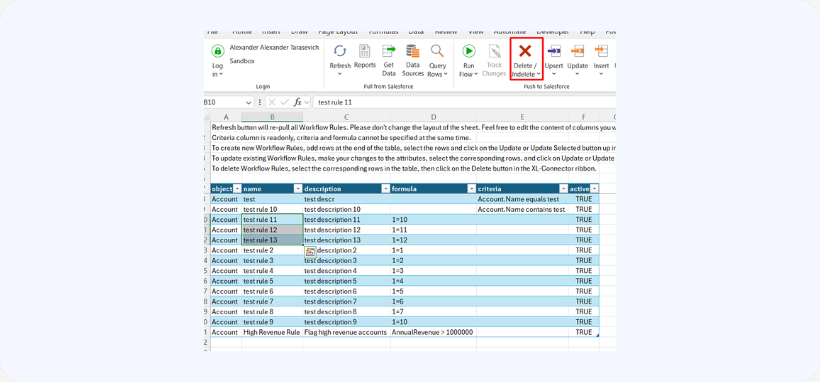Select the cell 'test rule 11'
The width and height of the screenshot is (820, 382).
(272, 220)
